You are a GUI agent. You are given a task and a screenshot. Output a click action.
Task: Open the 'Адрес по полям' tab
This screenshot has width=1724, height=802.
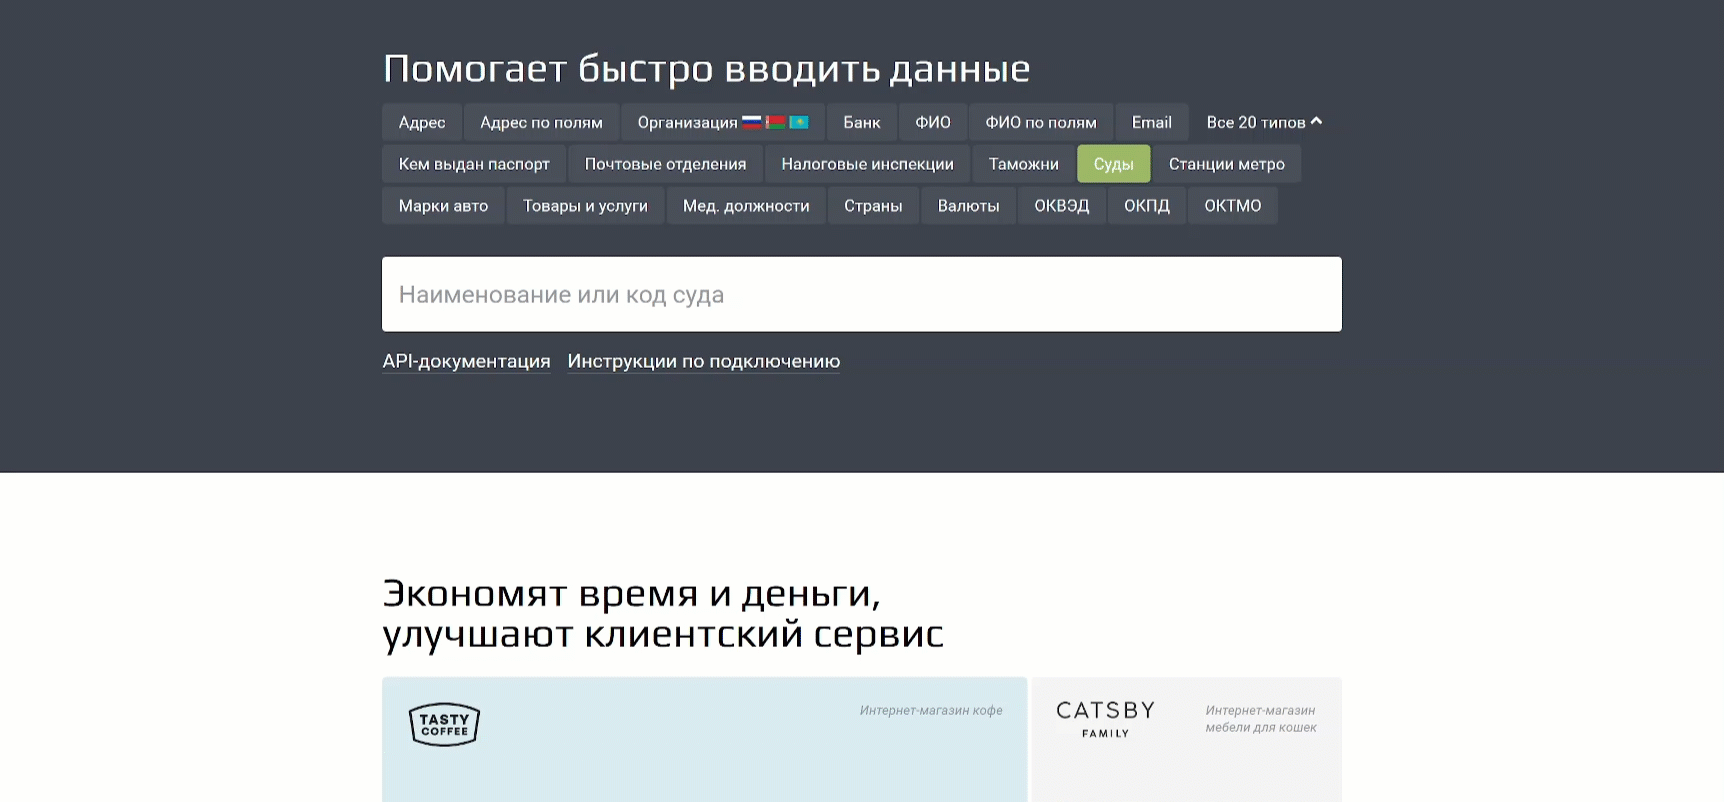coord(541,122)
